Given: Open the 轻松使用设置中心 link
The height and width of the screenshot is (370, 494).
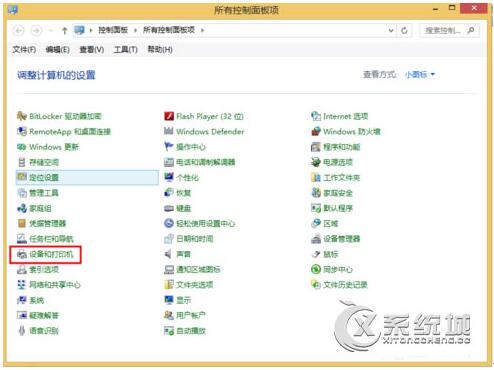Looking at the screenshot, I should pyautogui.click(x=206, y=223).
